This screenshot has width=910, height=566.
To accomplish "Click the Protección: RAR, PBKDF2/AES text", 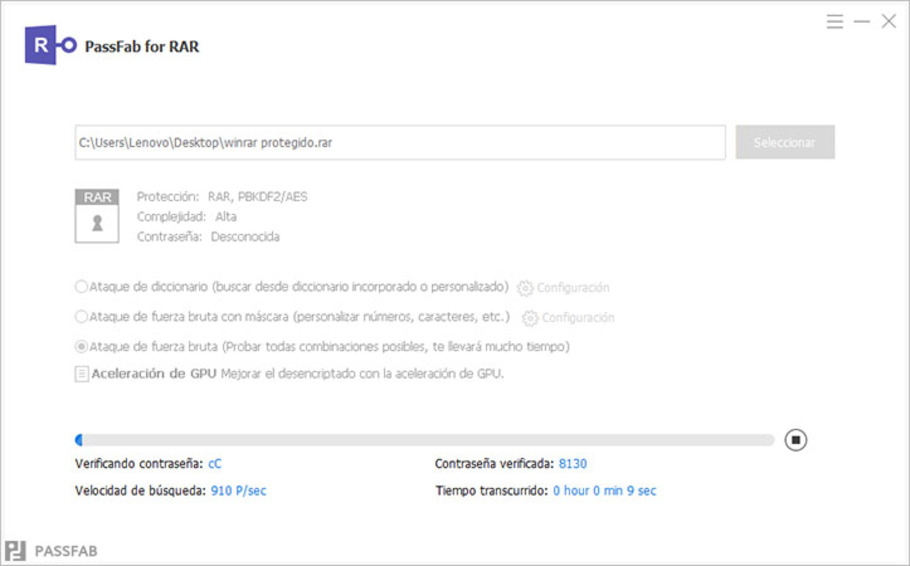I will (x=222, y=197).
